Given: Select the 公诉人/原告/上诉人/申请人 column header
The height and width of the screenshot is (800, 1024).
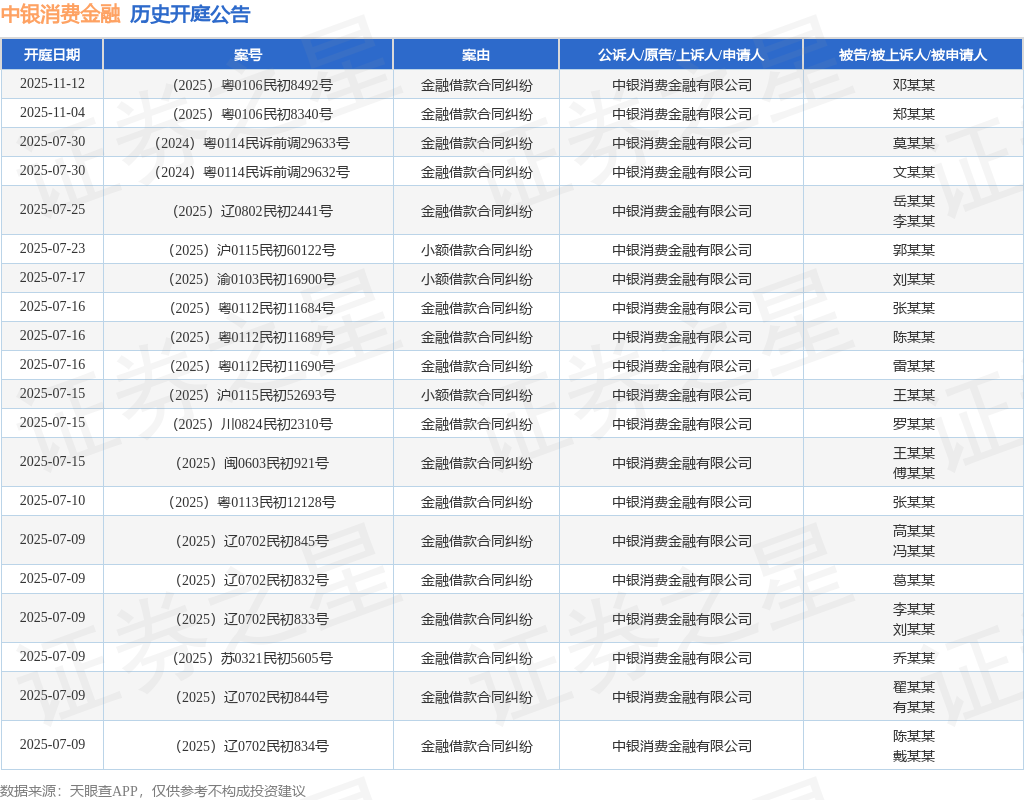Looking at the screenshot, I should coord(681,55).
